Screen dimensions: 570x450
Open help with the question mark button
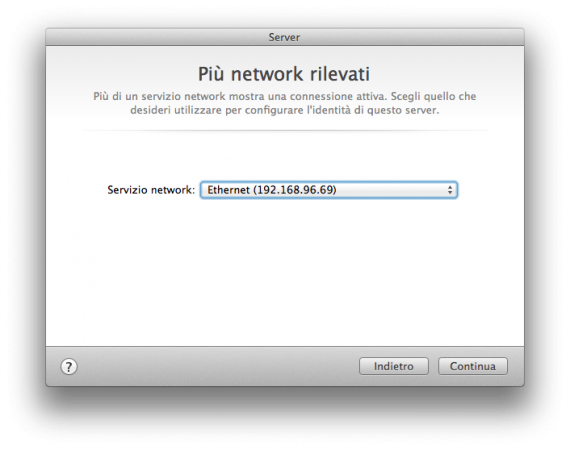(69, 367)
